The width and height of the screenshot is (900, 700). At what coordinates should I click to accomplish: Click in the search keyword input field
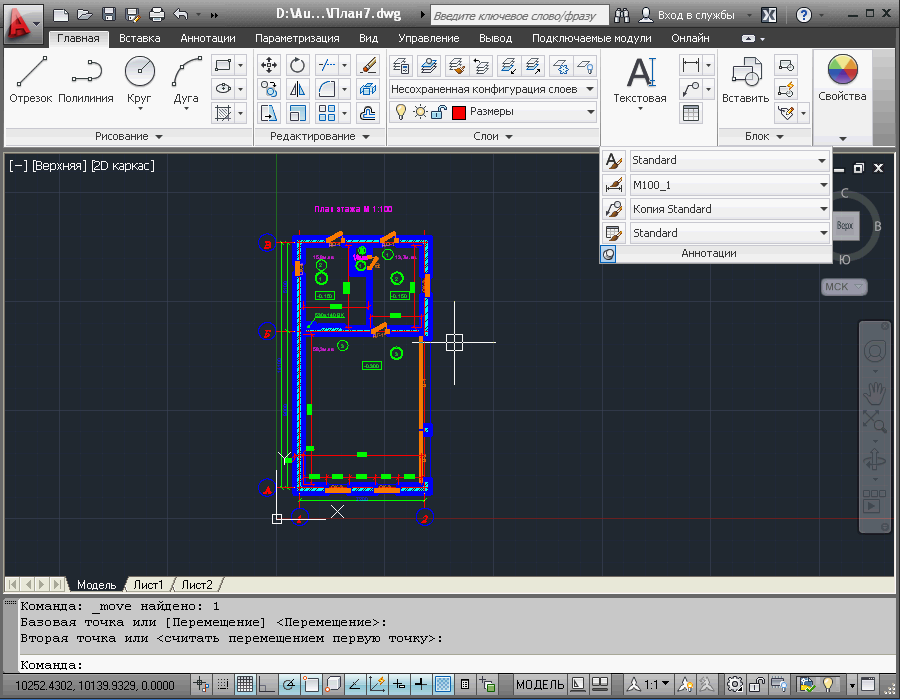[519, 15]
